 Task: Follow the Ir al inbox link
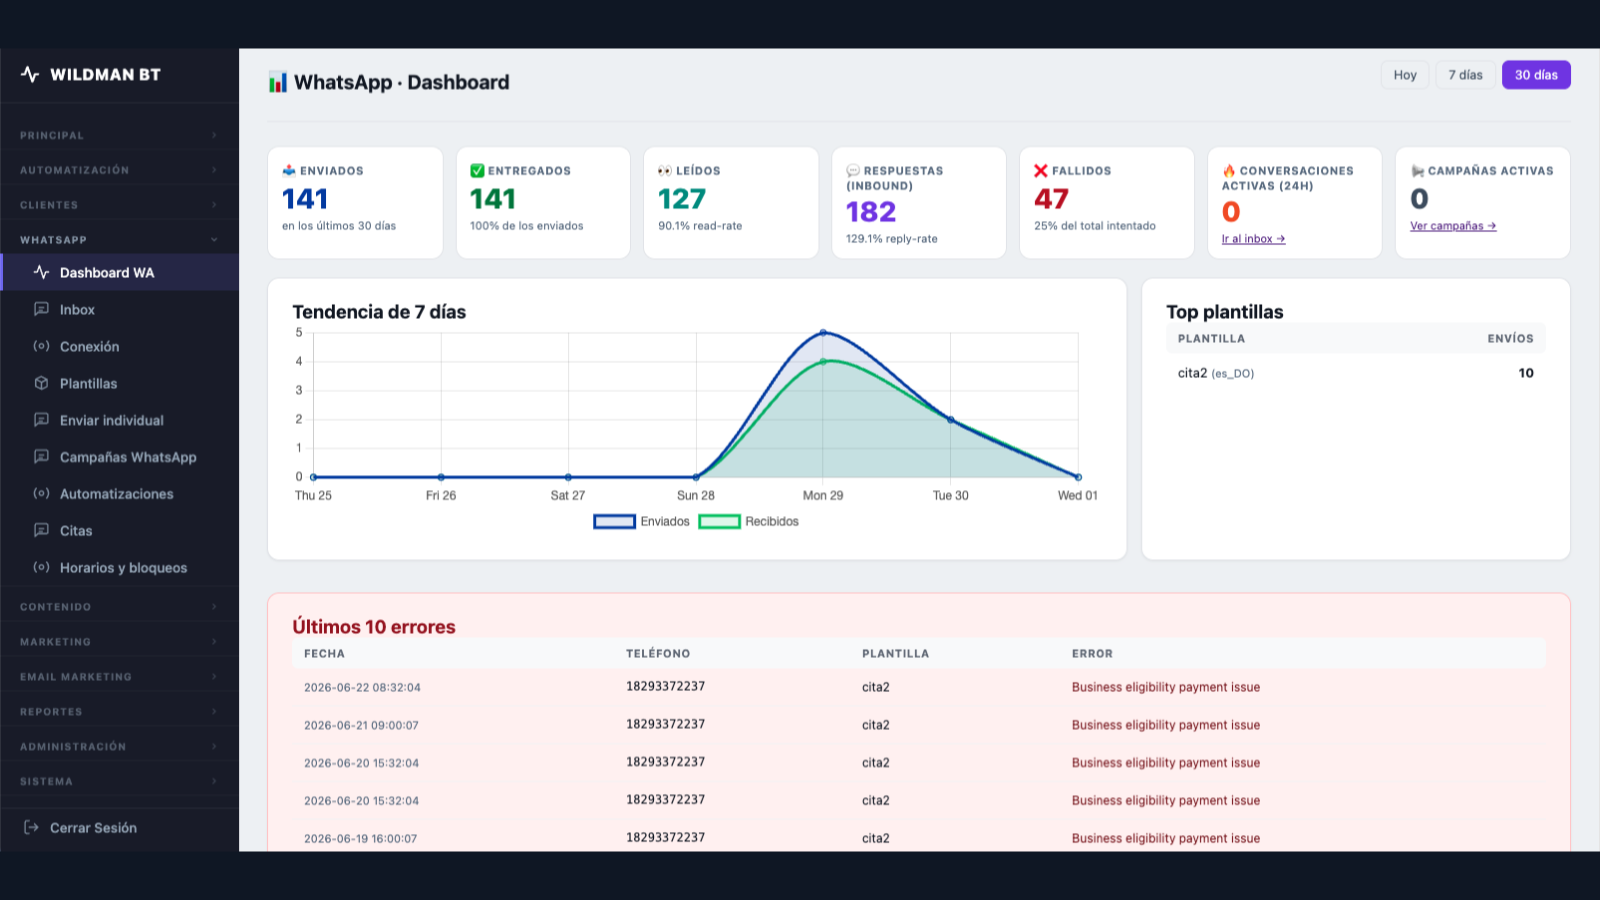(1253, 239)
